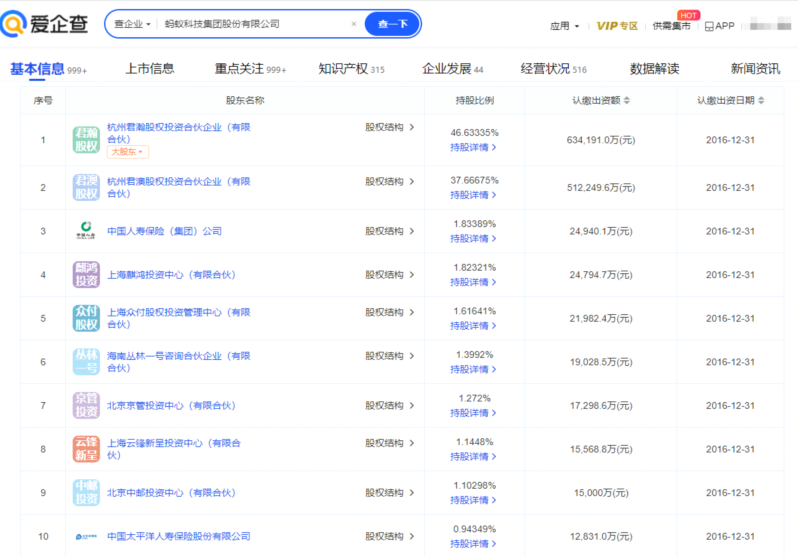Open the 爱企查 logo homepage
The height and width of the screenshot is (558, 800).
[x=44, y=23]
